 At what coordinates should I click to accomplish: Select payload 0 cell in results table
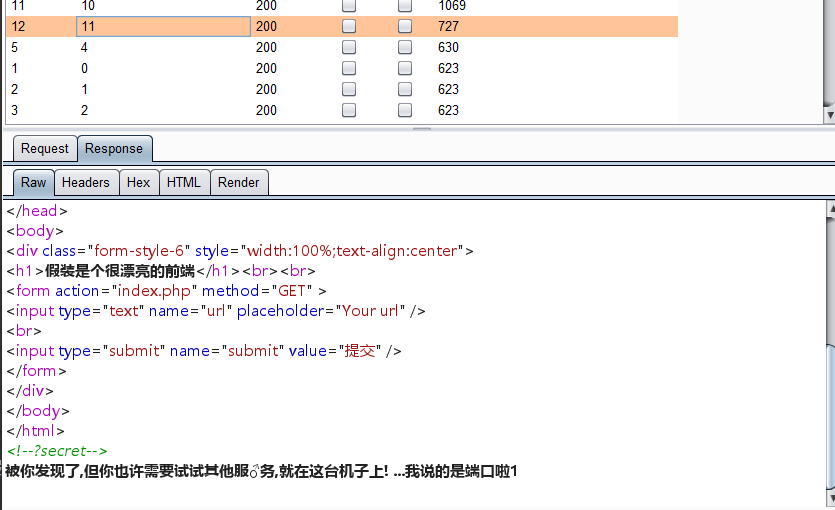coord(84,68)
